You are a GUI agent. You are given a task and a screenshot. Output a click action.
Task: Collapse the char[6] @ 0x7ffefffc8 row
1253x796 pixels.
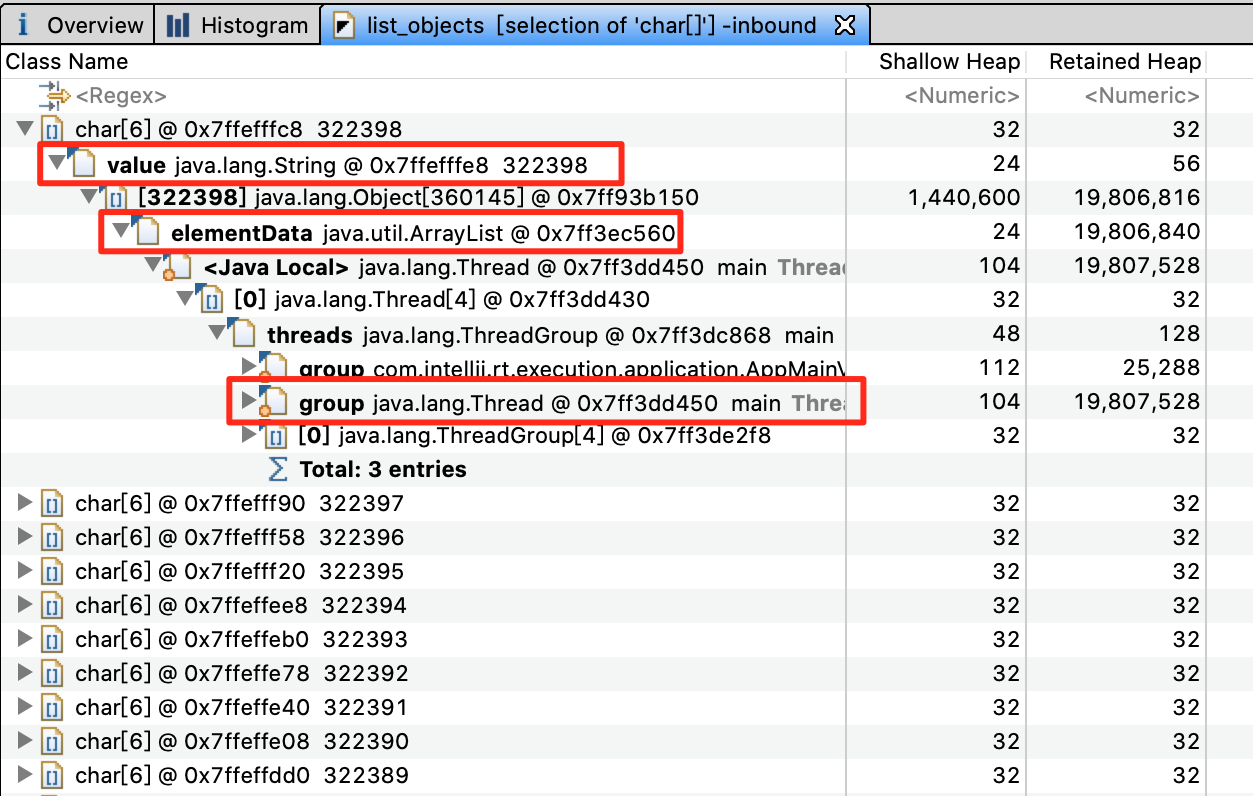[25, 129]
